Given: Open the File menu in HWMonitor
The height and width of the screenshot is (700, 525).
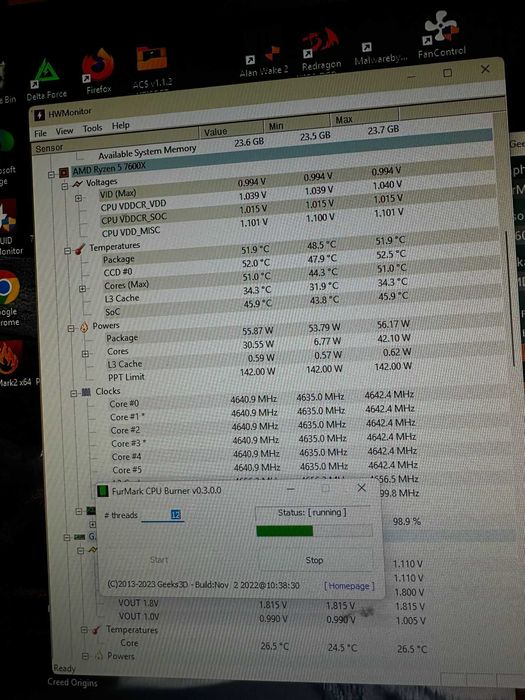Looking at the screenshot, I should 40,133.
